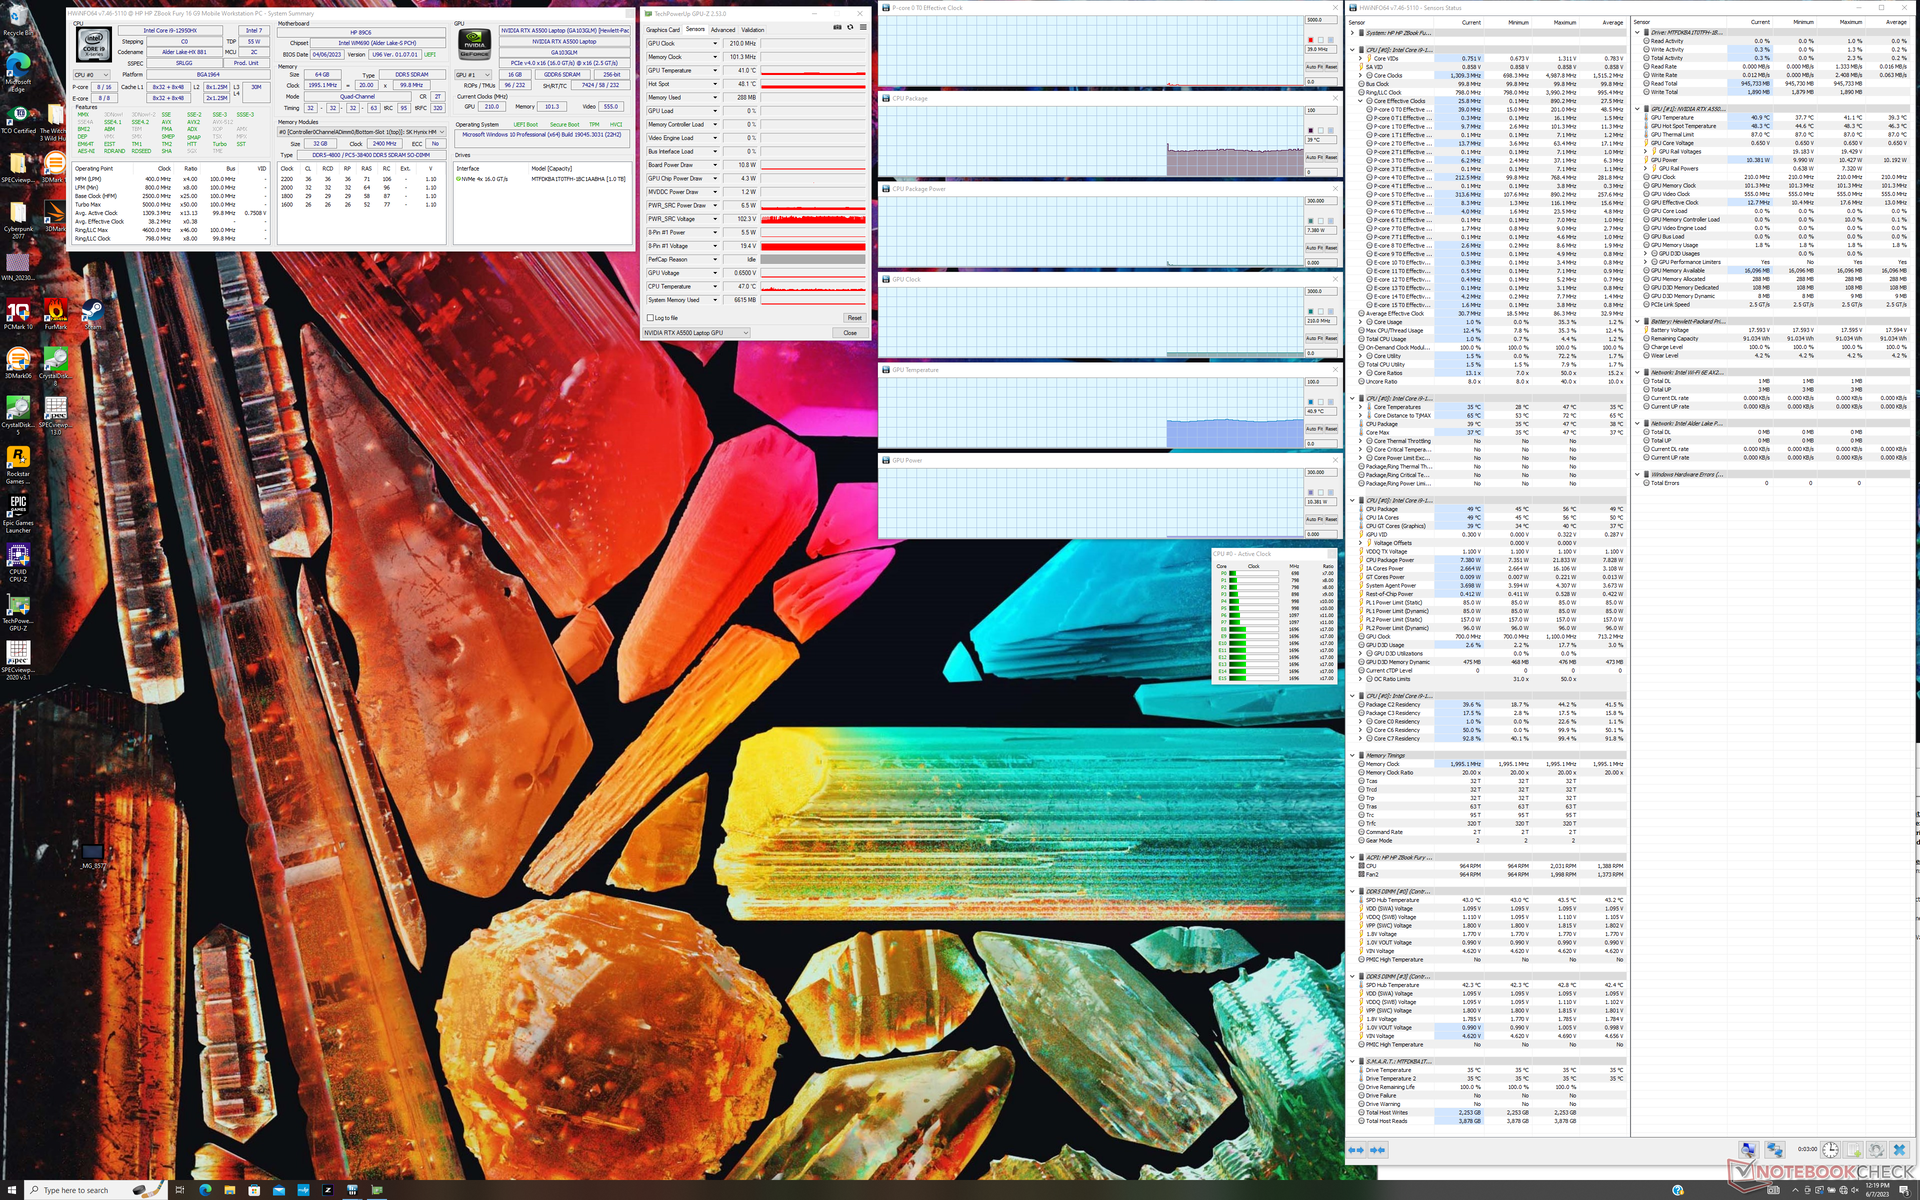Click Reset button in GPU-Z
Viewport: 1920px width, 1200px height.
click(x=854, y=318)
